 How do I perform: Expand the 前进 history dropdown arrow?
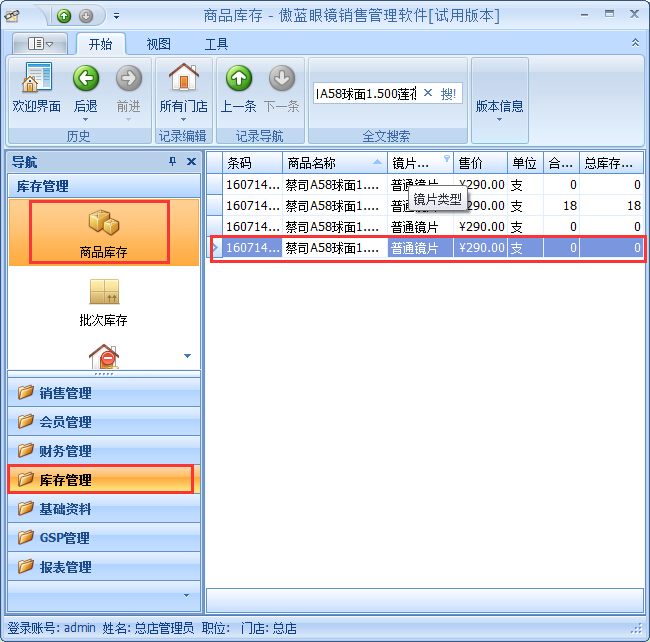tap(129, 120)
